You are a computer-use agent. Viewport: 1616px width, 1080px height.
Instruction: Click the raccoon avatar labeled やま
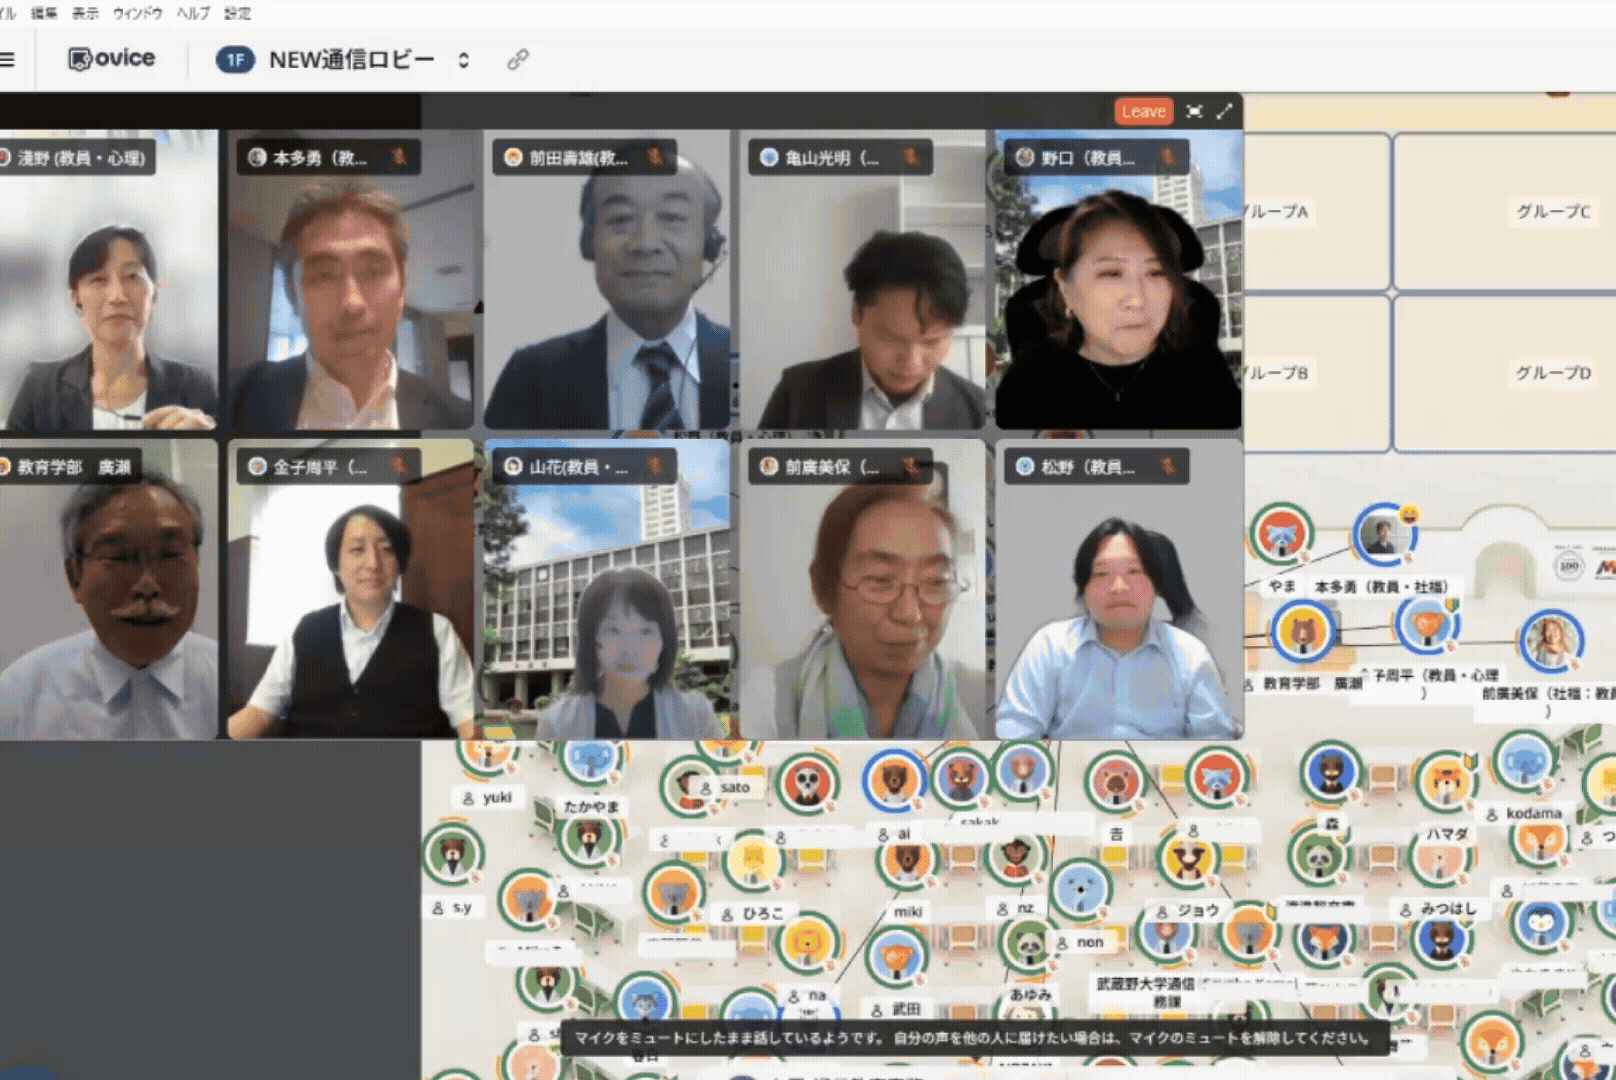[1280, 535]
